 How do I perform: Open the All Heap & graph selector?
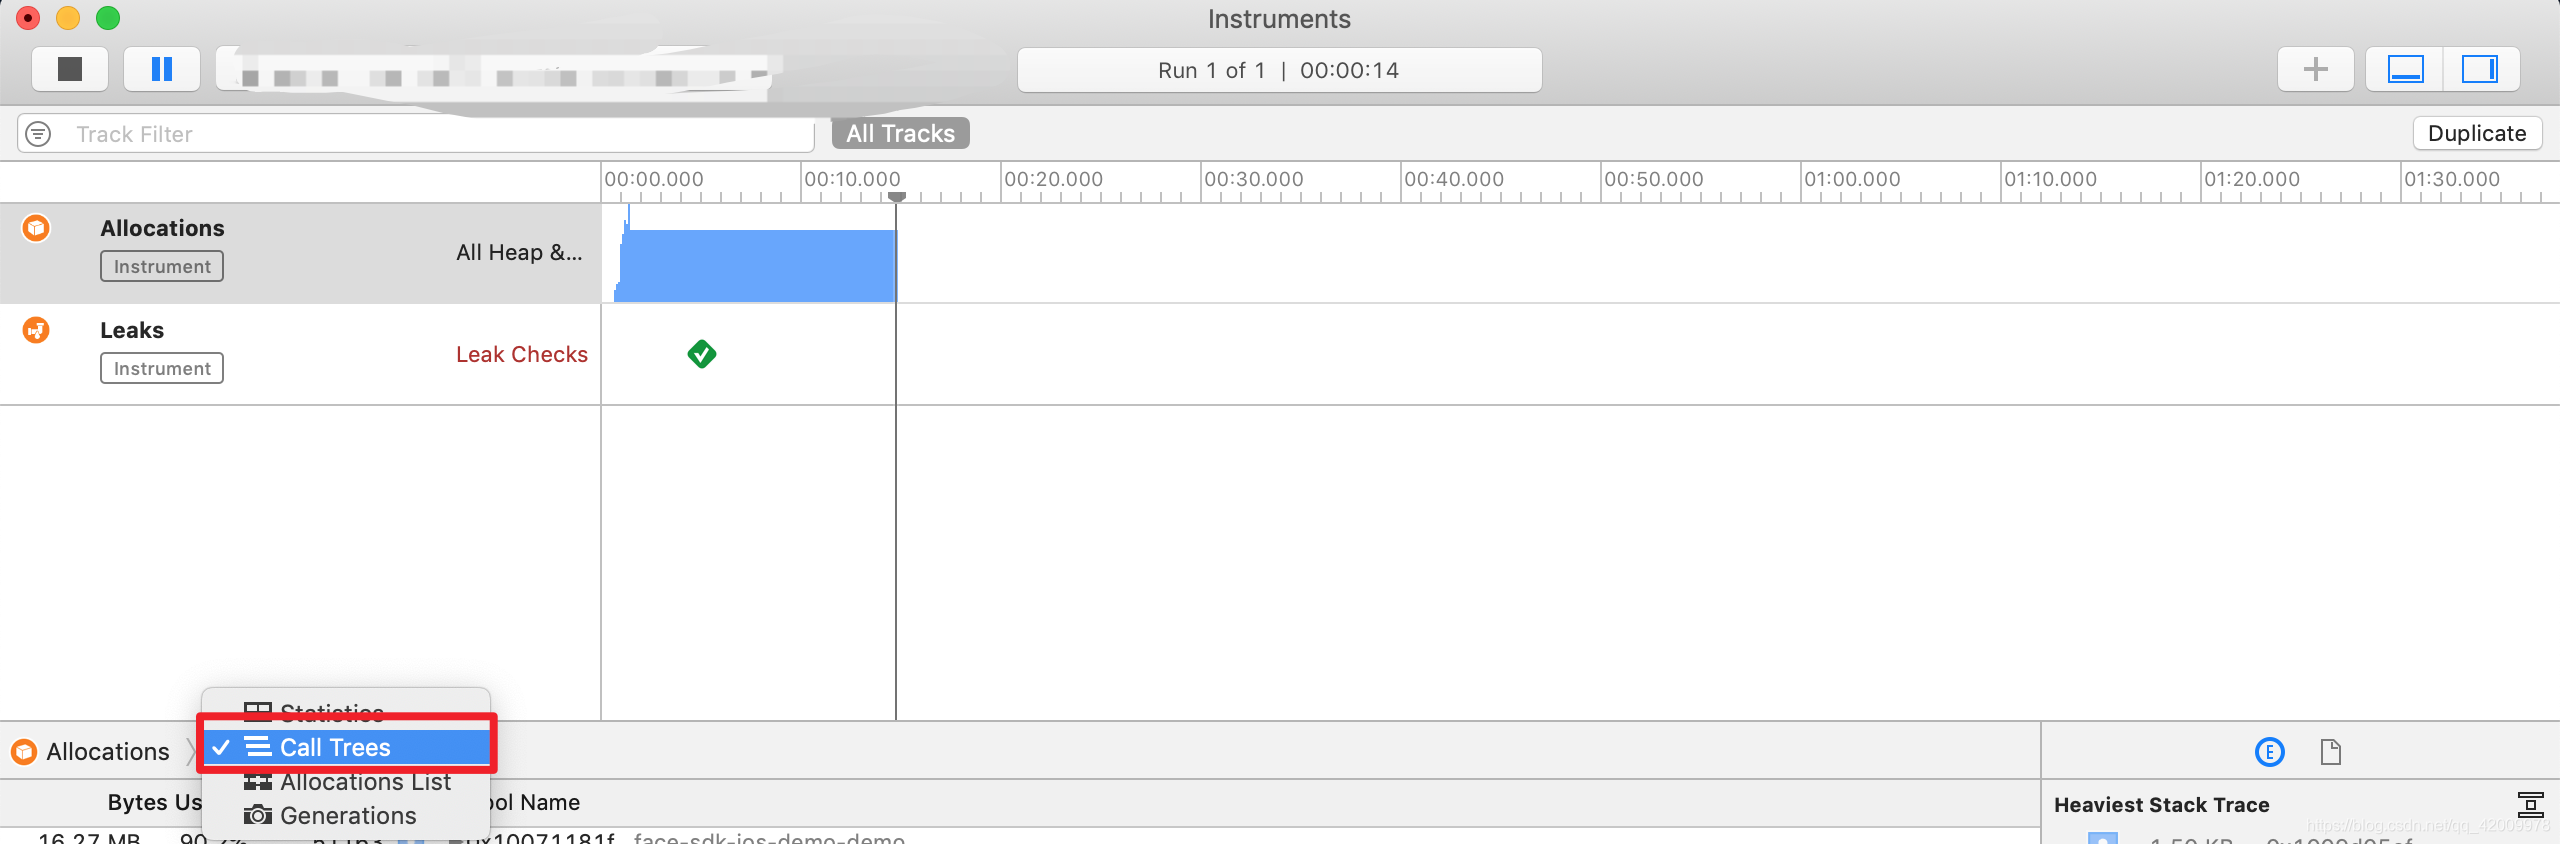pyautogui.click(x=519, y=253)
